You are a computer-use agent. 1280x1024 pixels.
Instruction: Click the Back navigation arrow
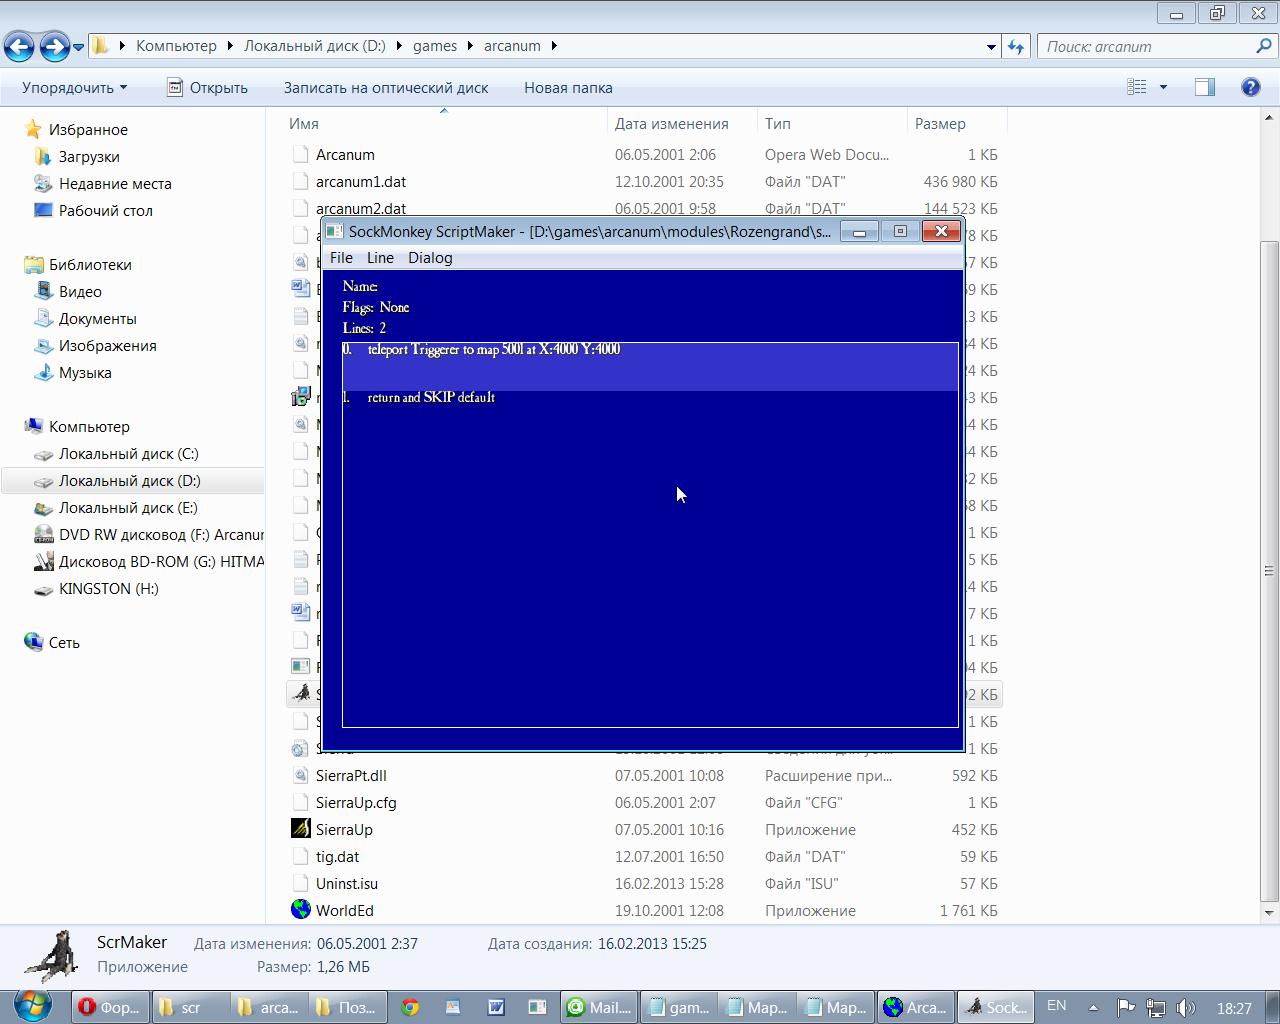coord(19,47)
